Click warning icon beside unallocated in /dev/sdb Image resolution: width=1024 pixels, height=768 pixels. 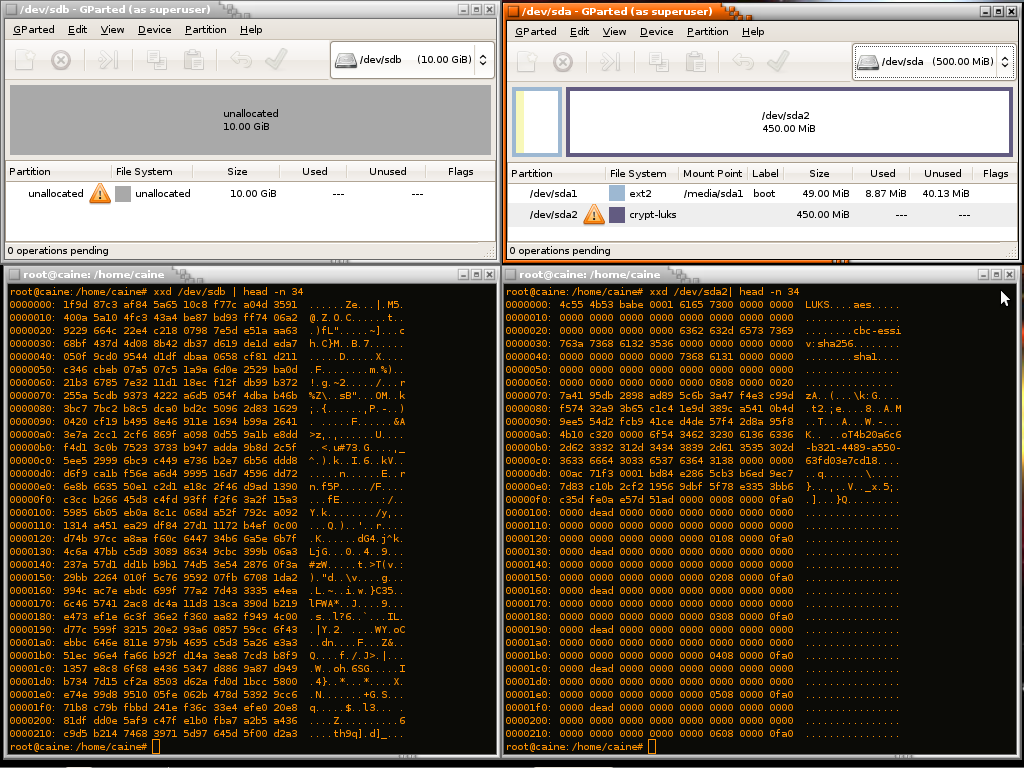click(x=100, y=193)
